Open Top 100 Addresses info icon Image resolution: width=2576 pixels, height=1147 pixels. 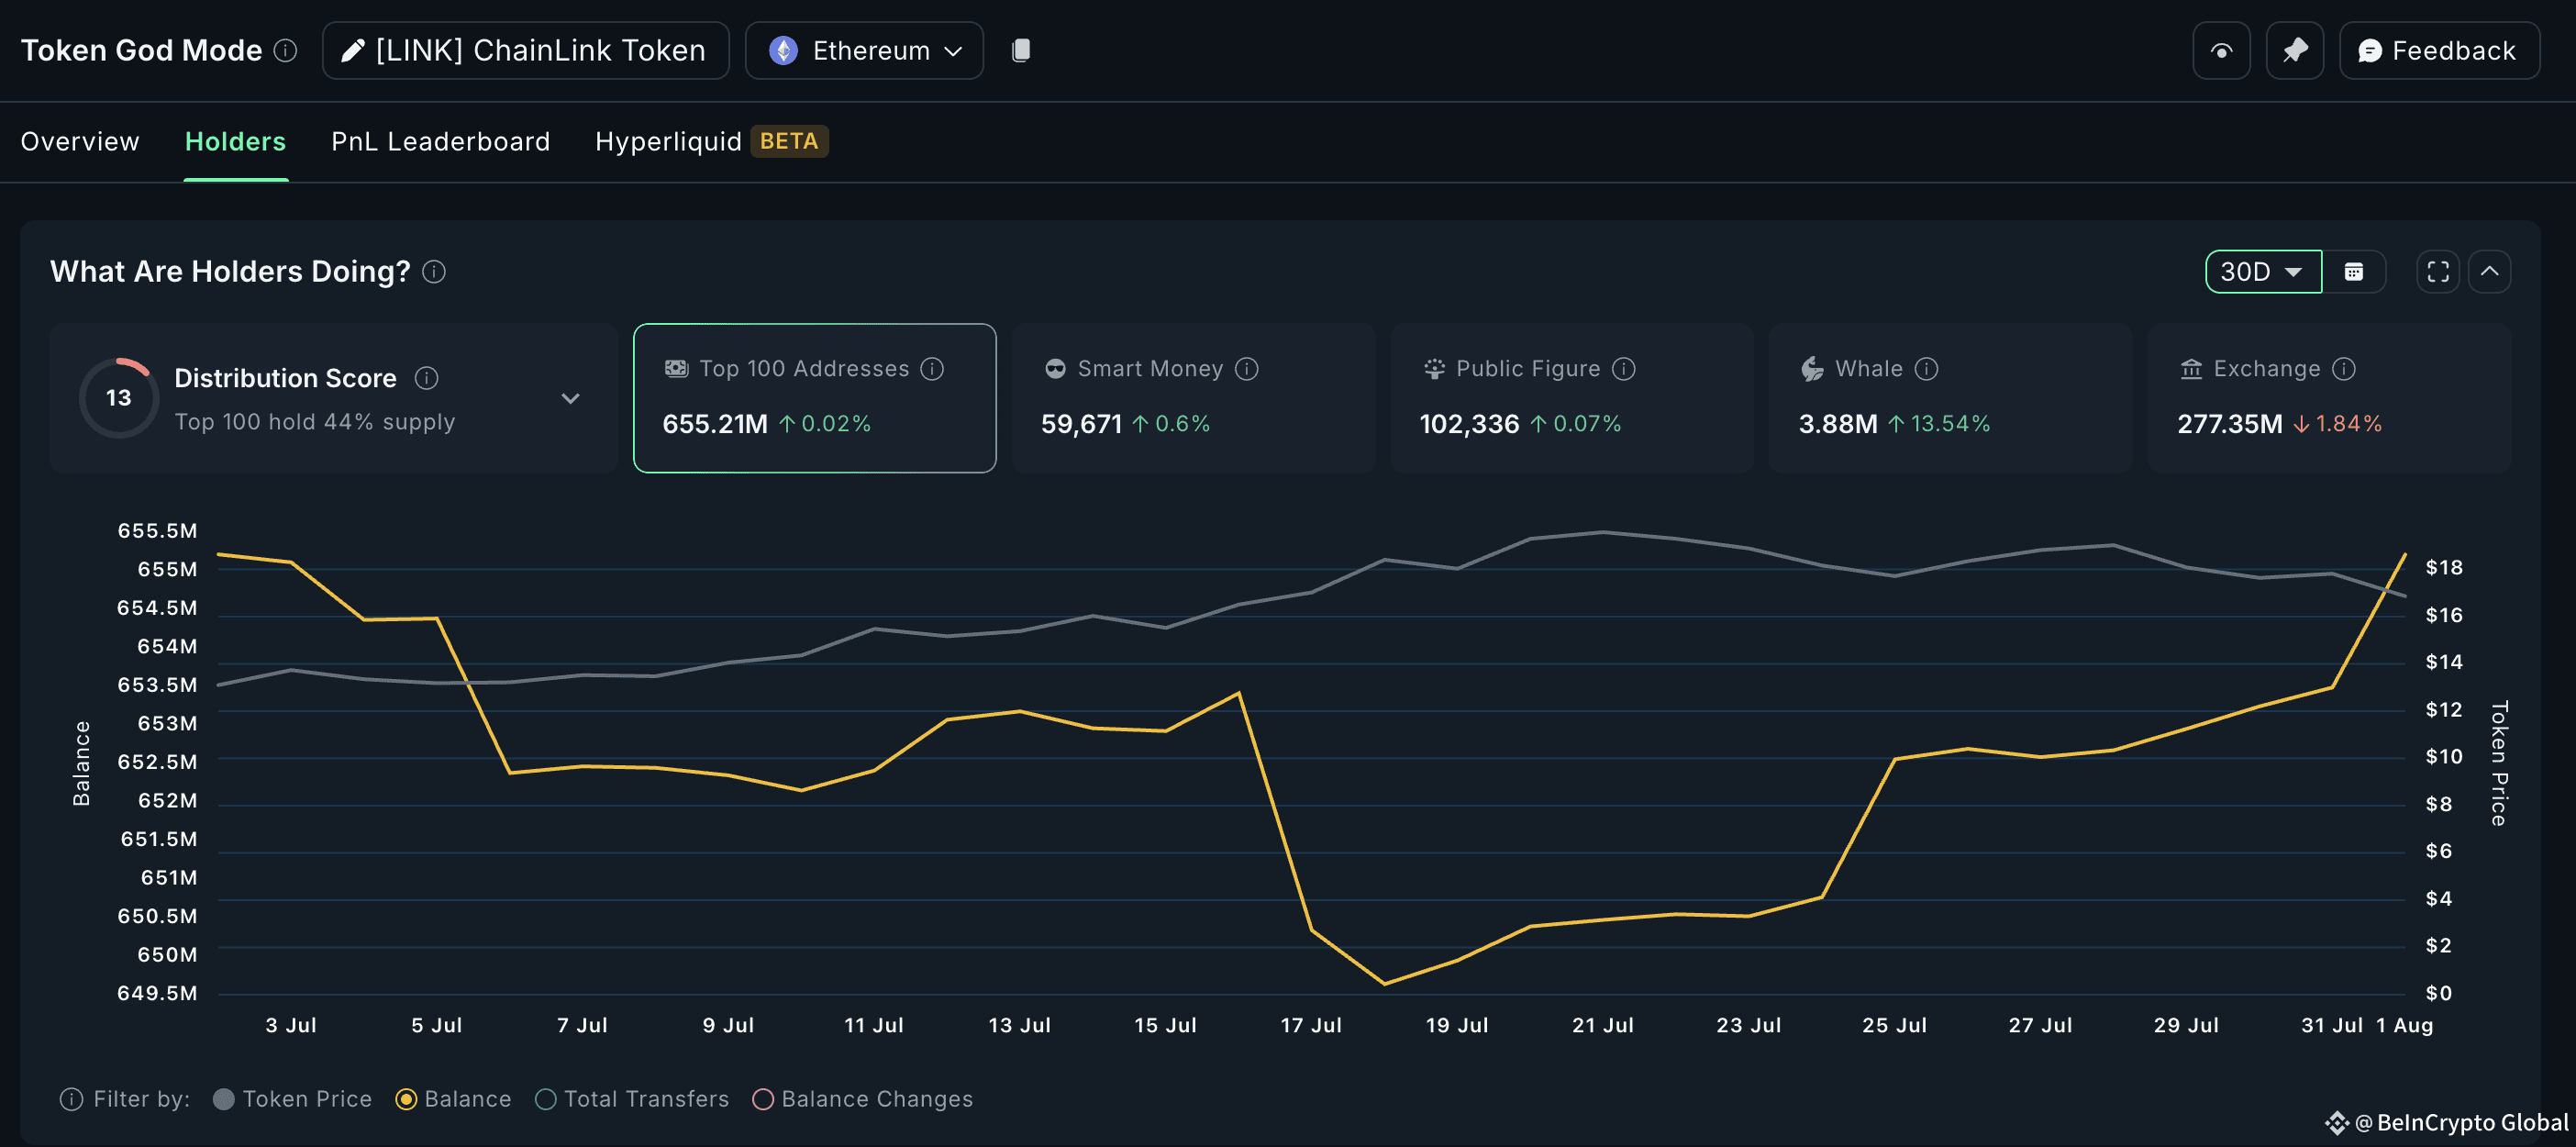(932, 368)
